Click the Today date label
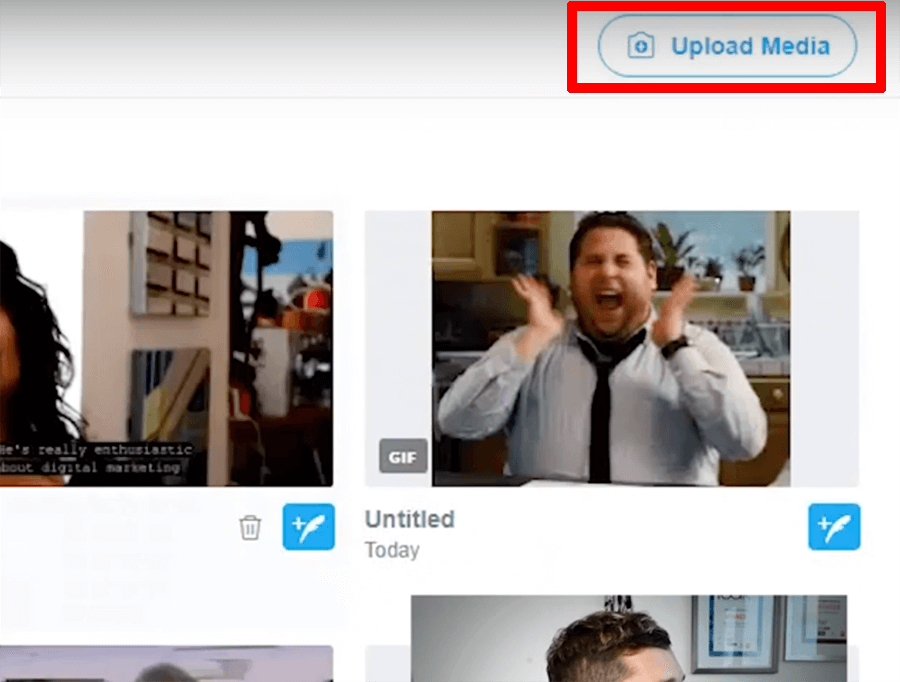900x682 pixels. pyautogui.click(x=393, y=550)
